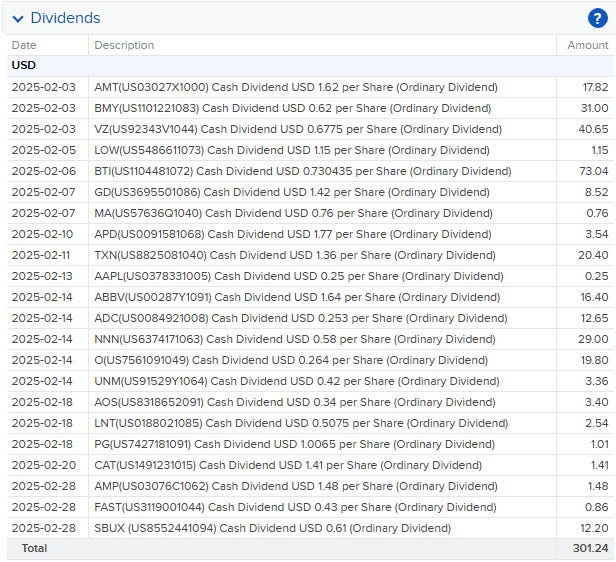Click the date 2025-02-05 in LOW row
The width and height of the screenshot is (616, 562).
coord(44,150)
